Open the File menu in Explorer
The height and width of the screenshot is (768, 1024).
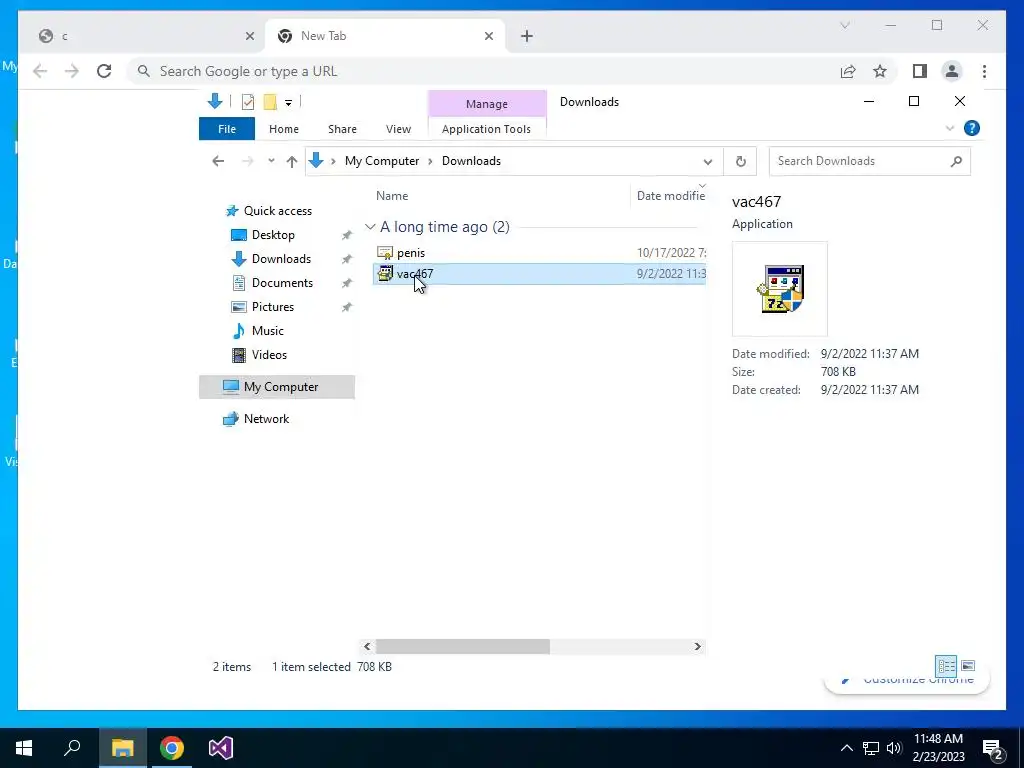click(x=227, y=129)
